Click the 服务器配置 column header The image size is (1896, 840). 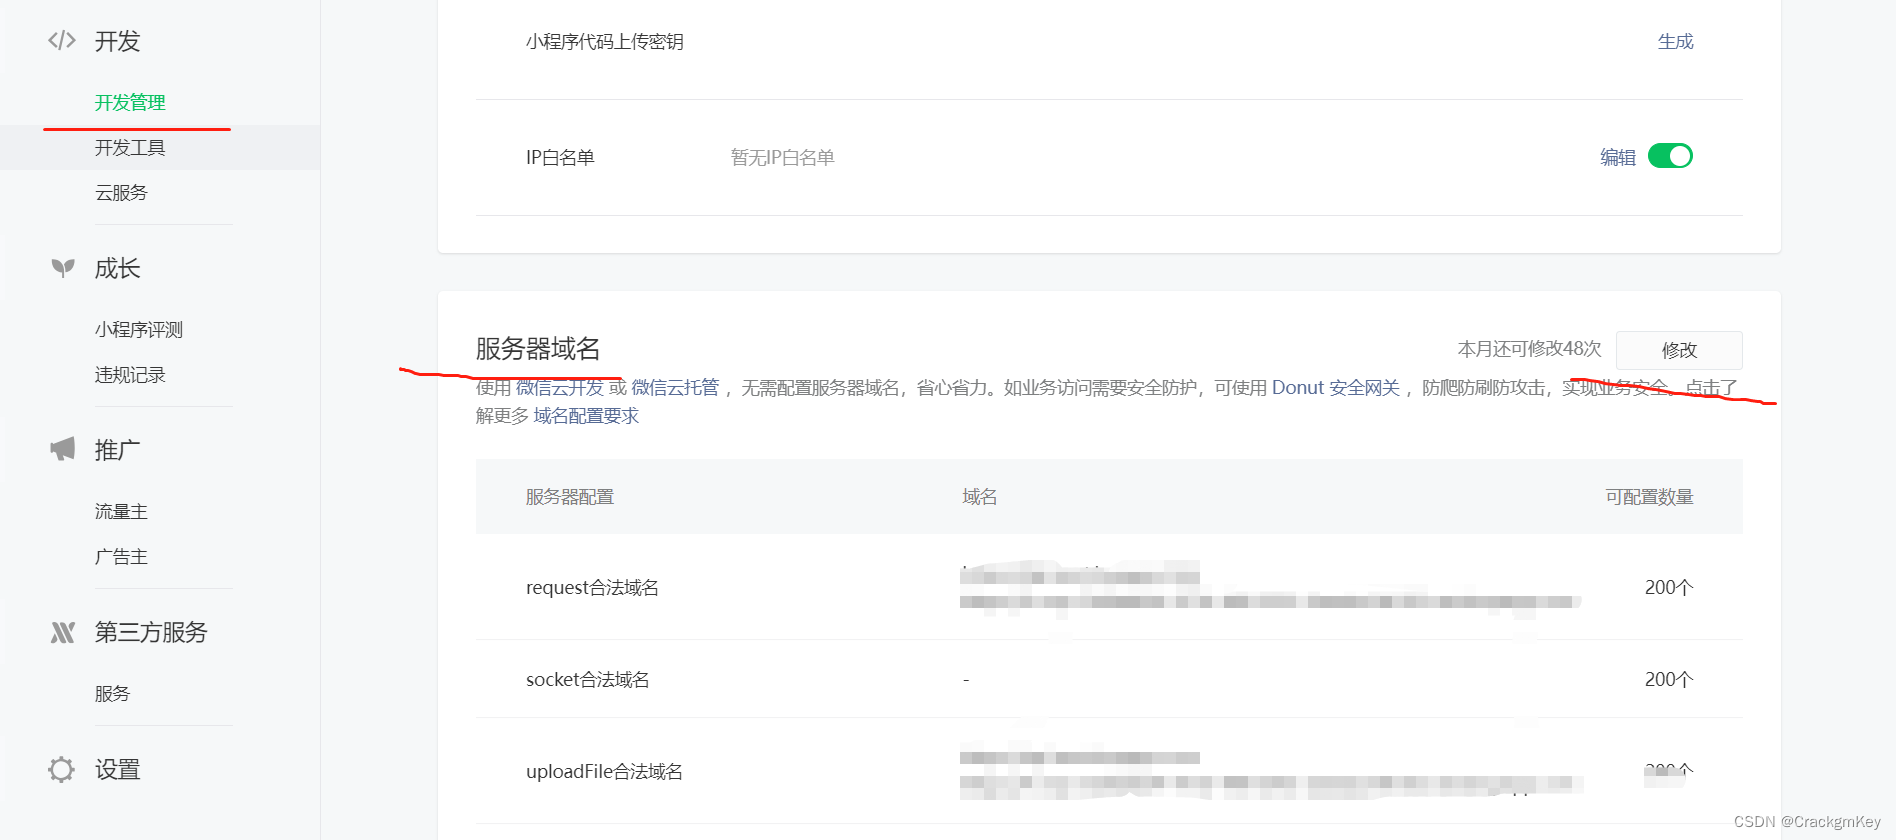pyautogui.click(x=570, y=497)
